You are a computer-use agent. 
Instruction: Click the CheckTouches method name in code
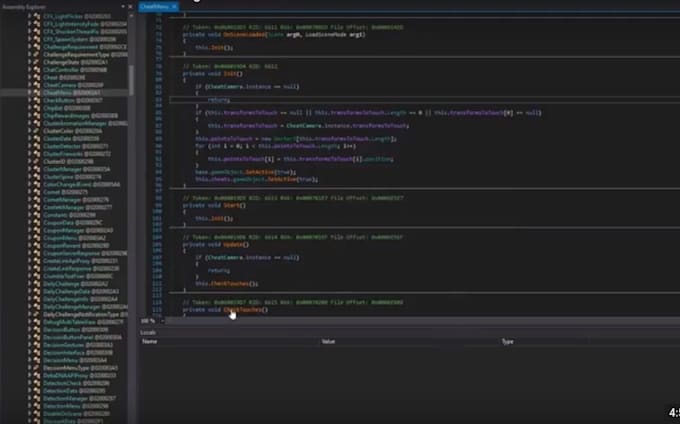245,310
